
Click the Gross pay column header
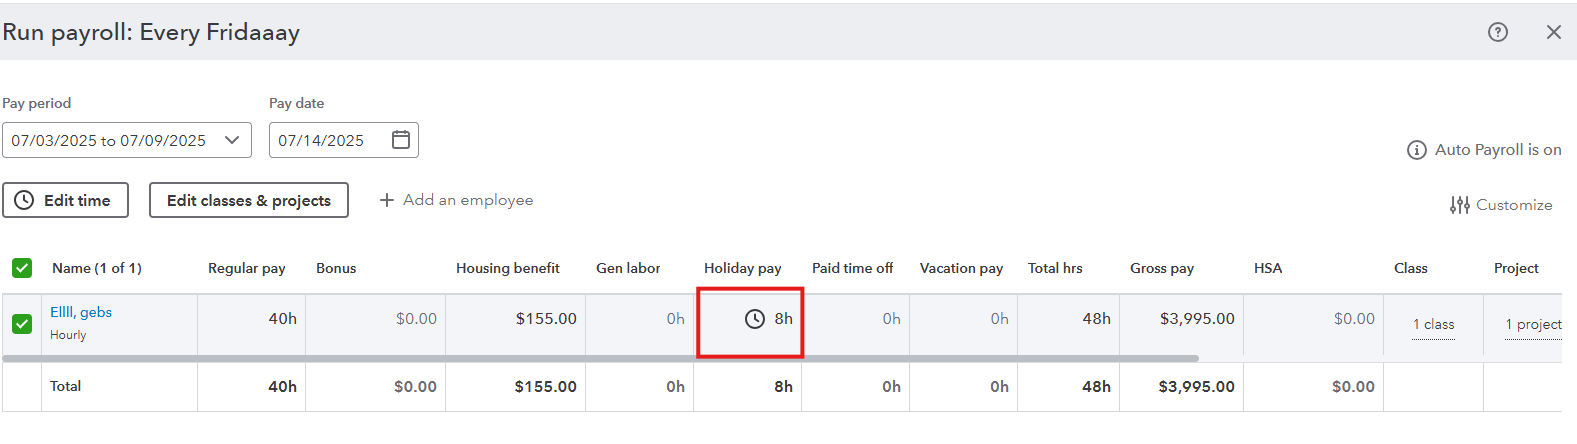point(1162,268)
